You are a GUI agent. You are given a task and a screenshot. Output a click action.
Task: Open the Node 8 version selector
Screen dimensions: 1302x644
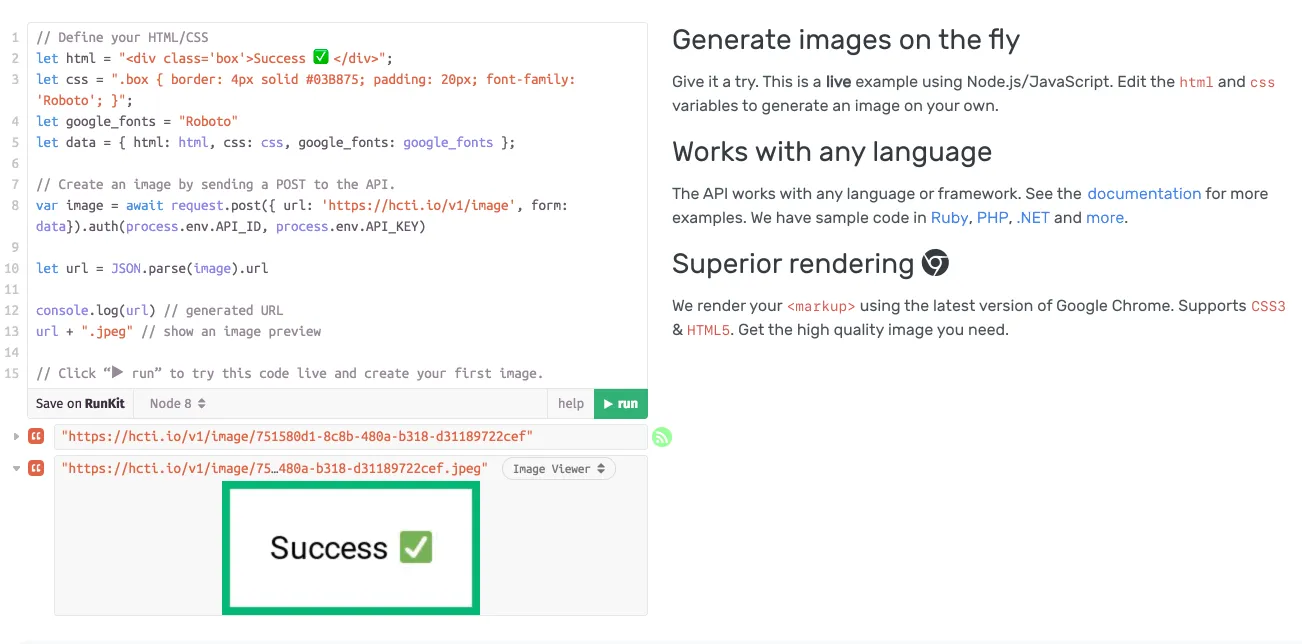click(x=175, y=403)
